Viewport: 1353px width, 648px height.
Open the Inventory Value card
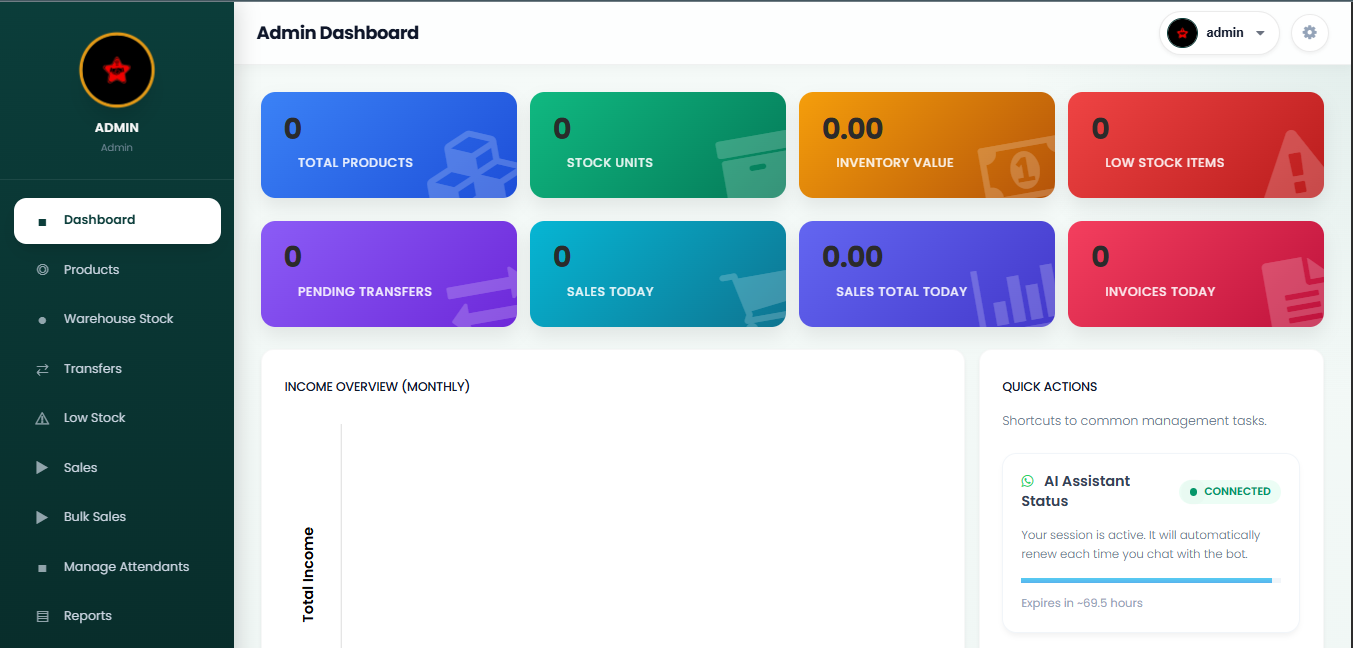[x=927, y=145]
